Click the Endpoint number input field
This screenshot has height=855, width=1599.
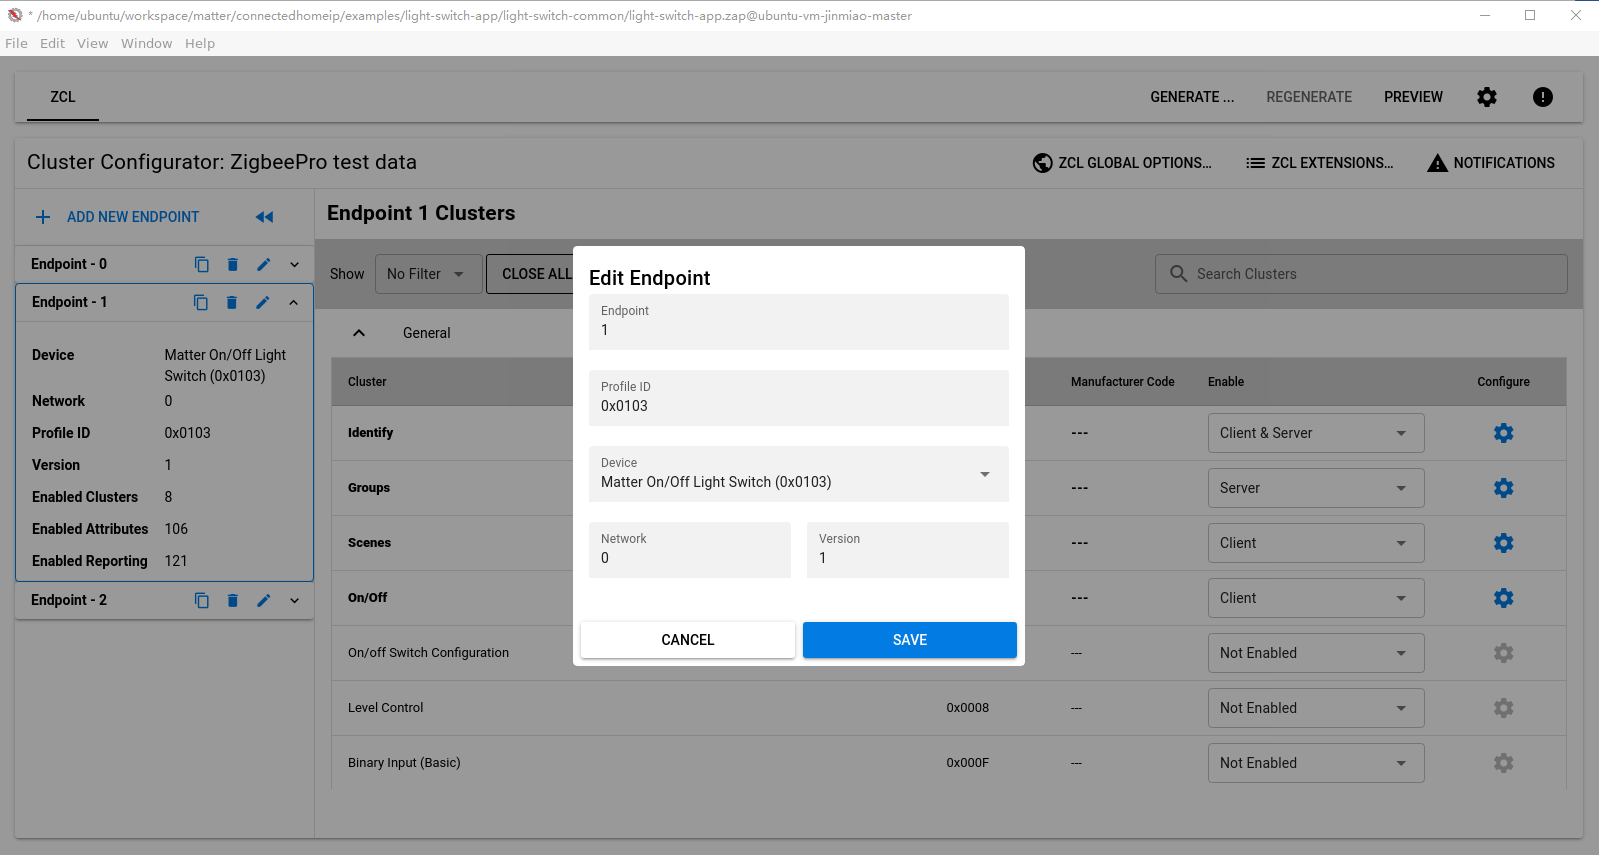pyautogui.click(x=799, y=322)
